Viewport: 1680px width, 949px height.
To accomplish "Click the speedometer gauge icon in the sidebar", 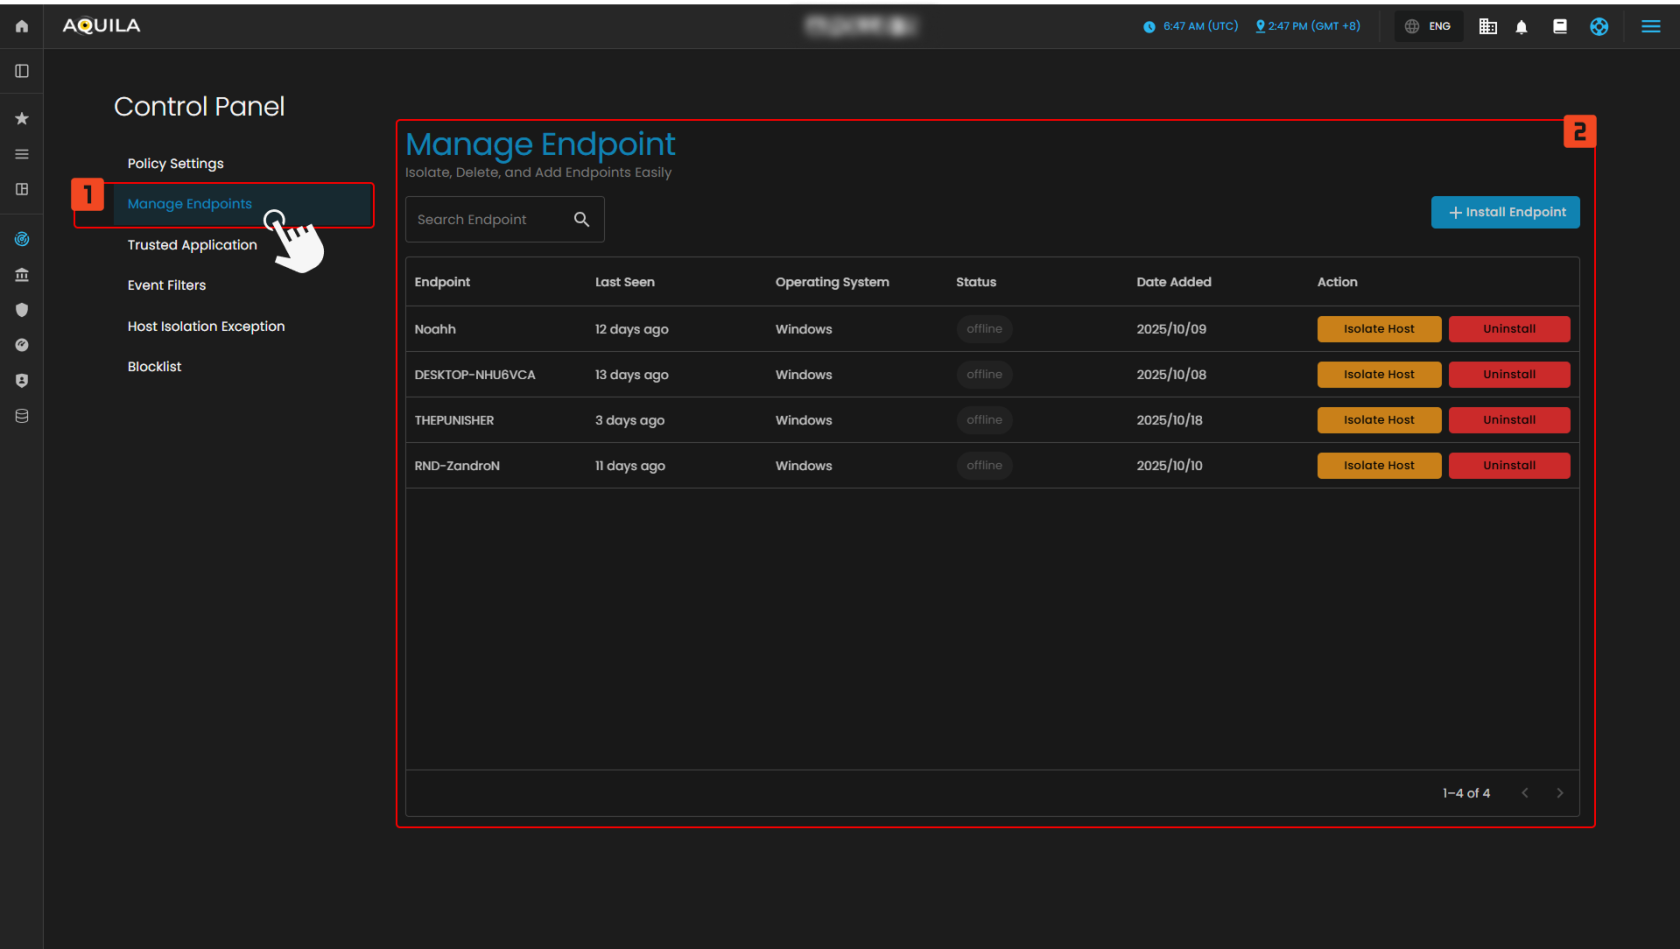I will pos(21,345).
